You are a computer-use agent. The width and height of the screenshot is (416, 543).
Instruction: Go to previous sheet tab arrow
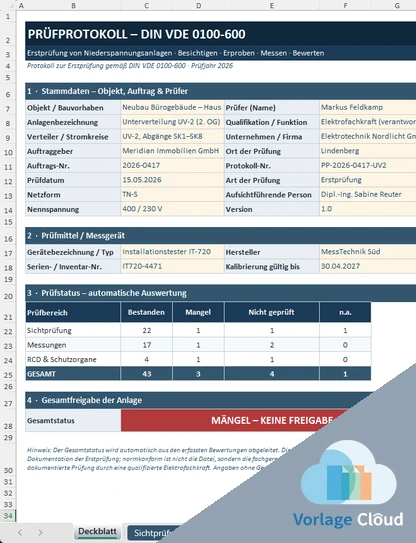(20, 532)
